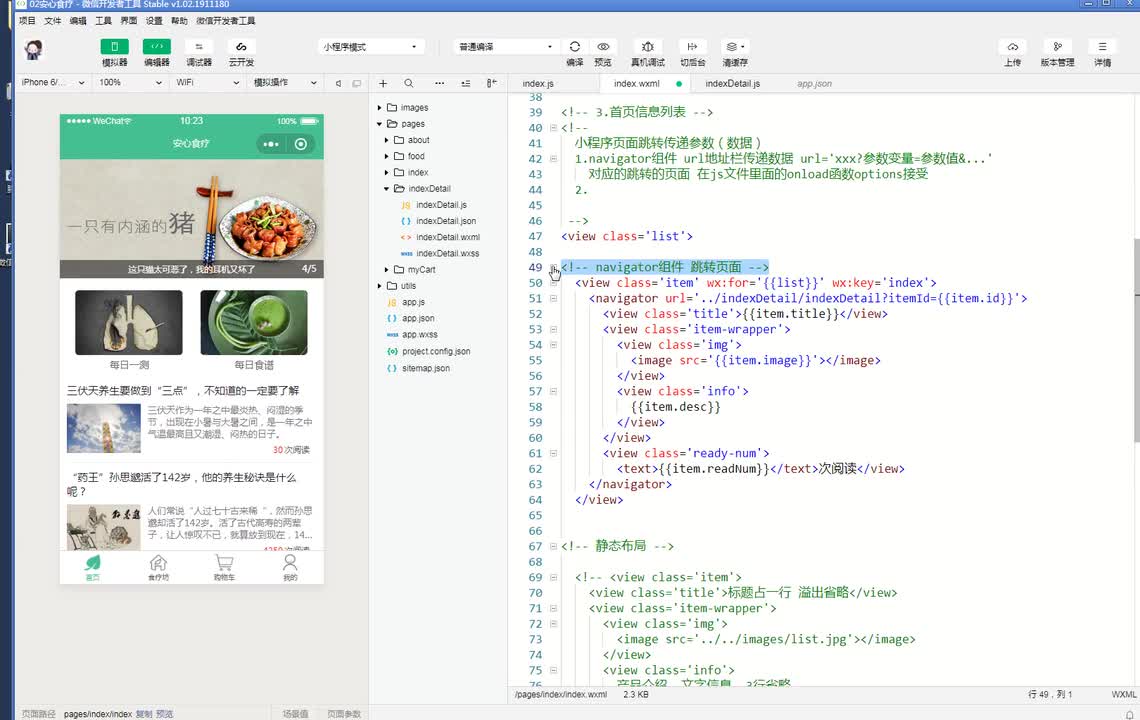This screenshot has width=1140, height=720.
Task: Click the 预览 link beside page path
Action: pos(165,714)
